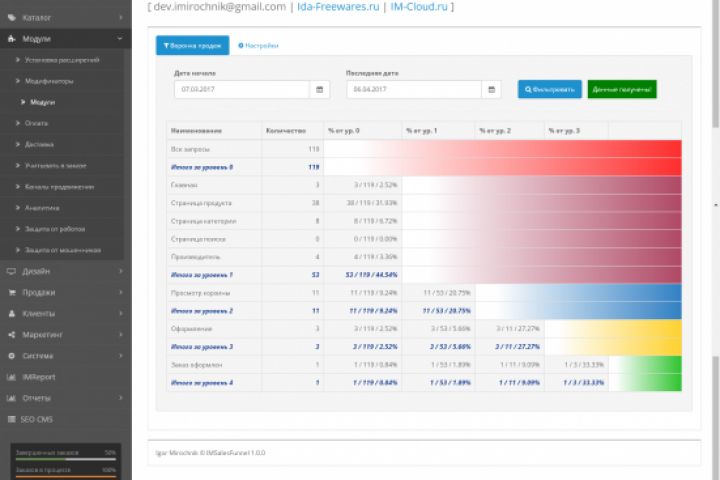This screenshot has width=720, height=480.
Task: Click the SEO CMS list icon
Action: pyautogui.click(x=11, y=419)
